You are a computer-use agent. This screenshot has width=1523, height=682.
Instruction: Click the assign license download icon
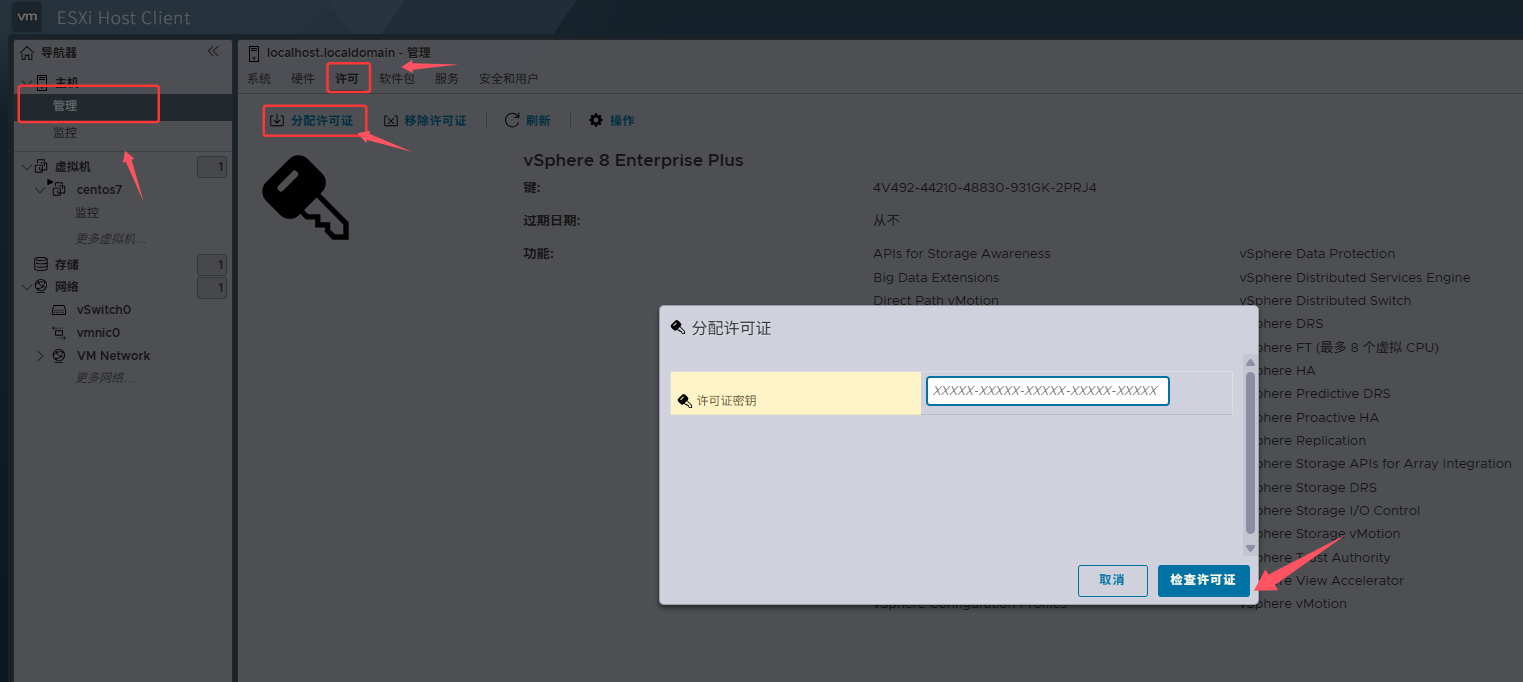coord(277,120)
